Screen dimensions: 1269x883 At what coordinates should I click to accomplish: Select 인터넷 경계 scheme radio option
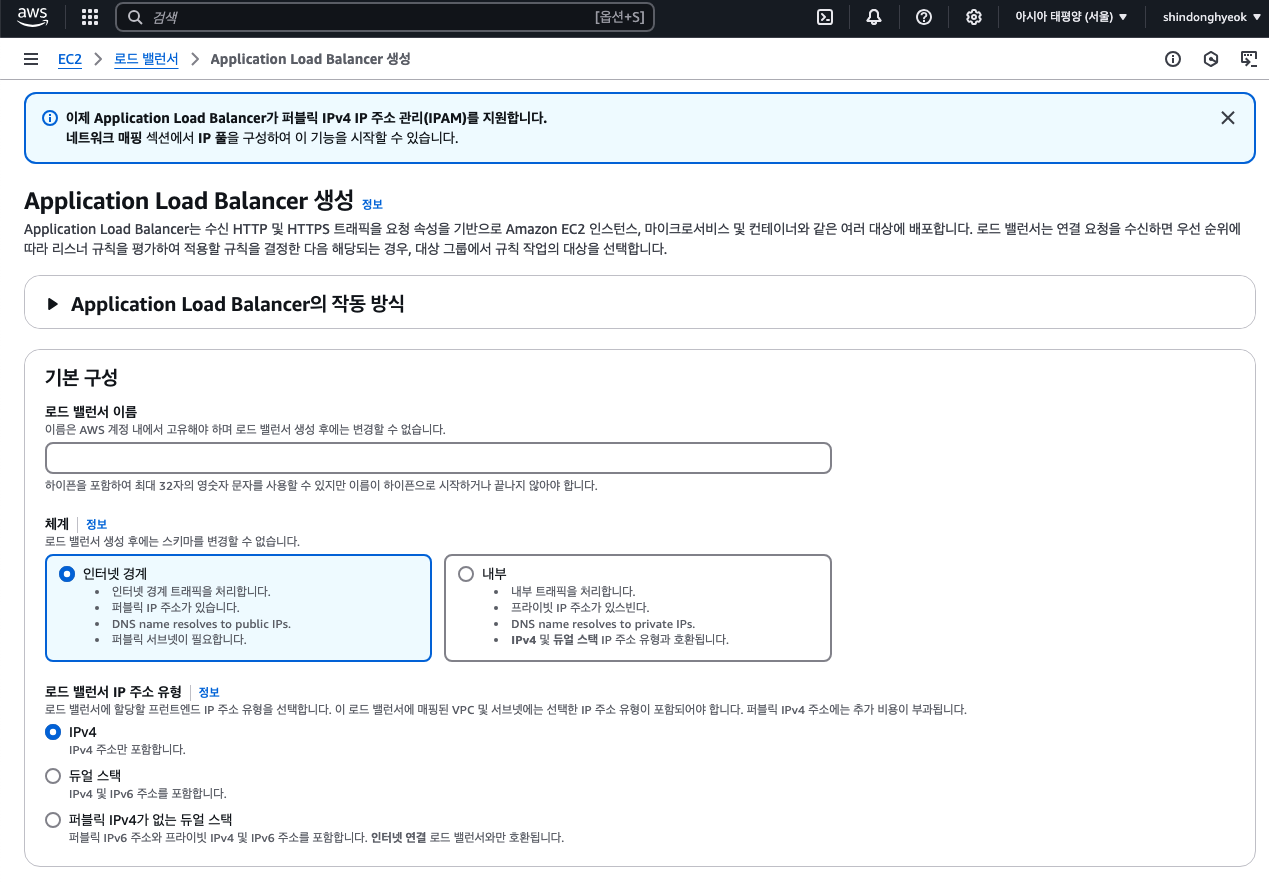click(x=67, y=574)
